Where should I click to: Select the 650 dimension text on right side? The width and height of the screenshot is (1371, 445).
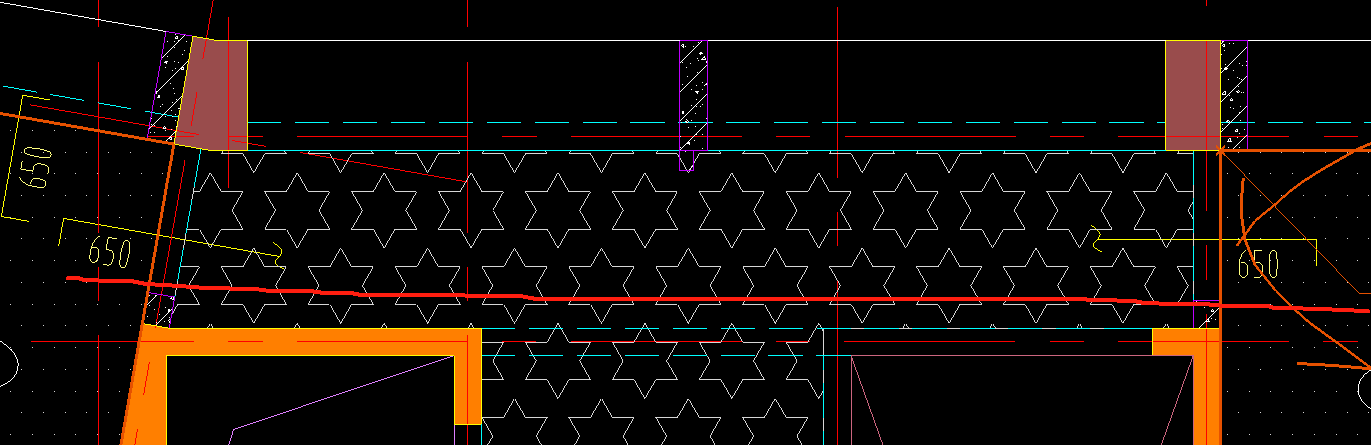pos(1258,265)
